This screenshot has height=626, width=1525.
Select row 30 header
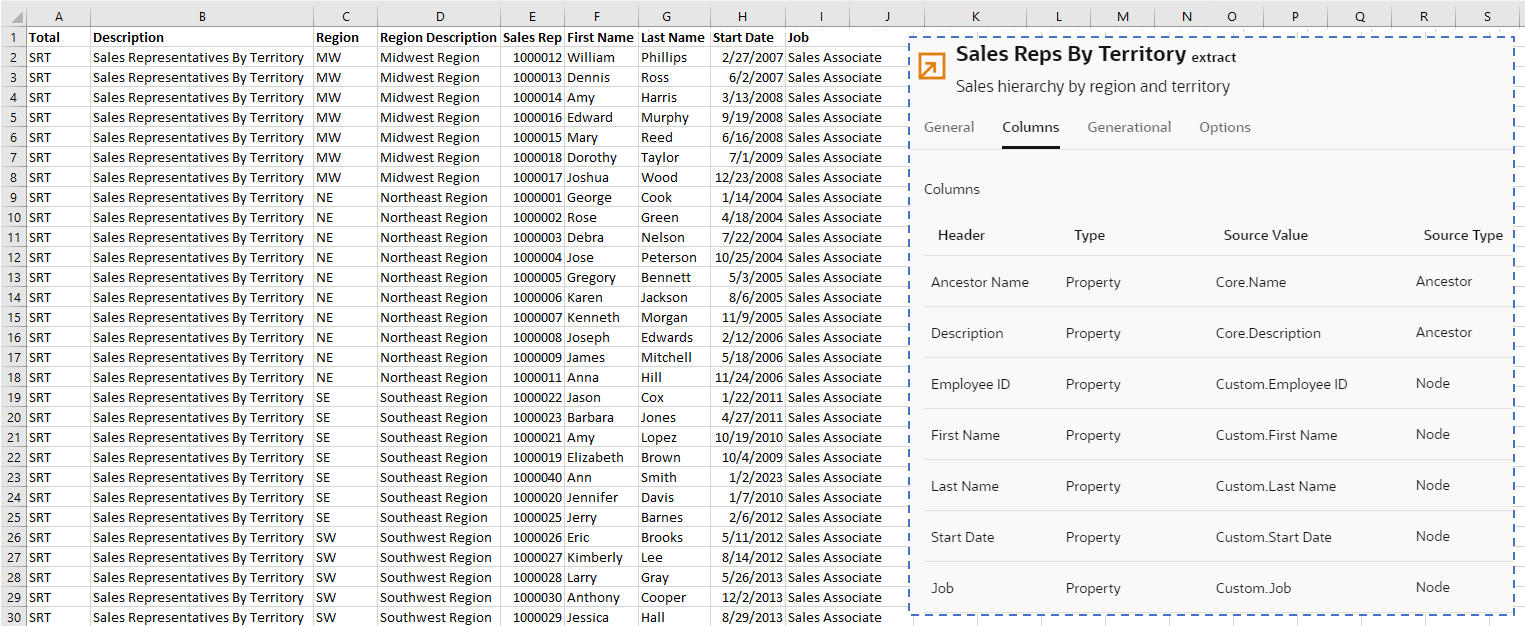point(13,617)
